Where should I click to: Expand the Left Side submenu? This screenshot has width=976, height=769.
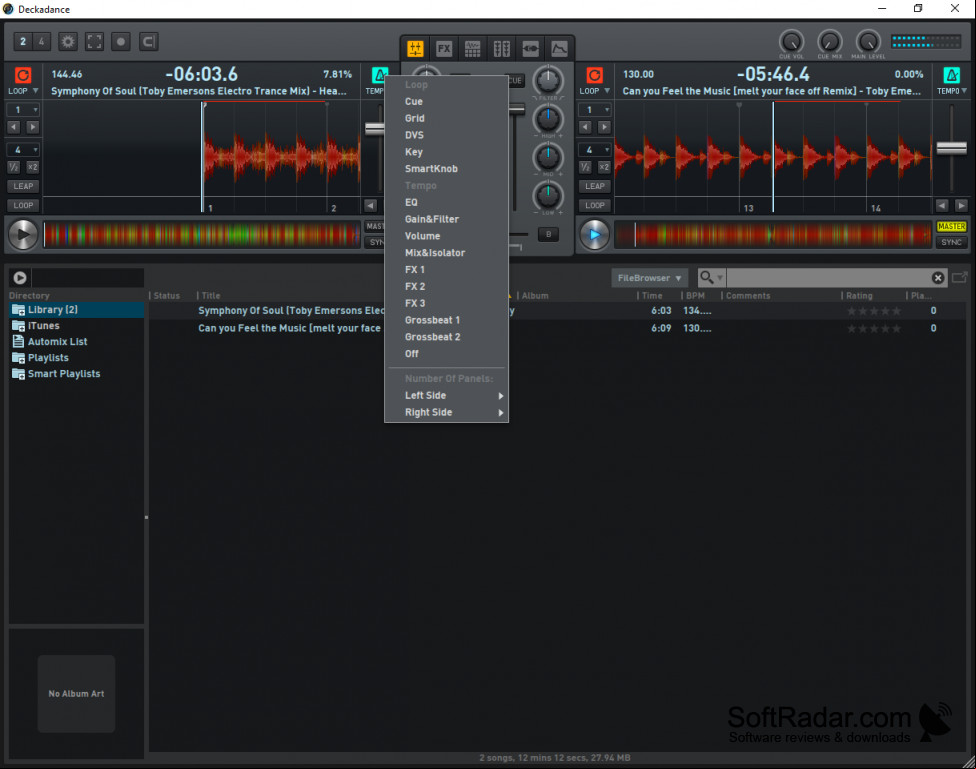click(x=446, y=395)
